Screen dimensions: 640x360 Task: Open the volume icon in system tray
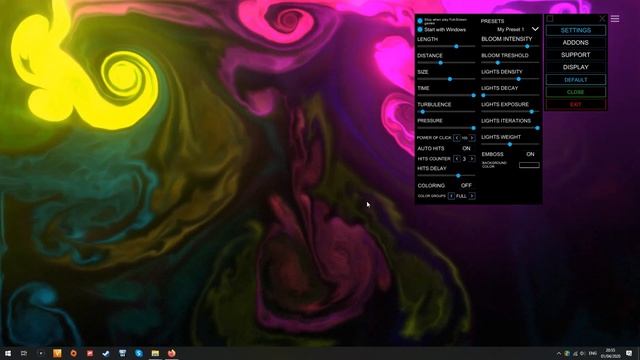tap(582, 353)
